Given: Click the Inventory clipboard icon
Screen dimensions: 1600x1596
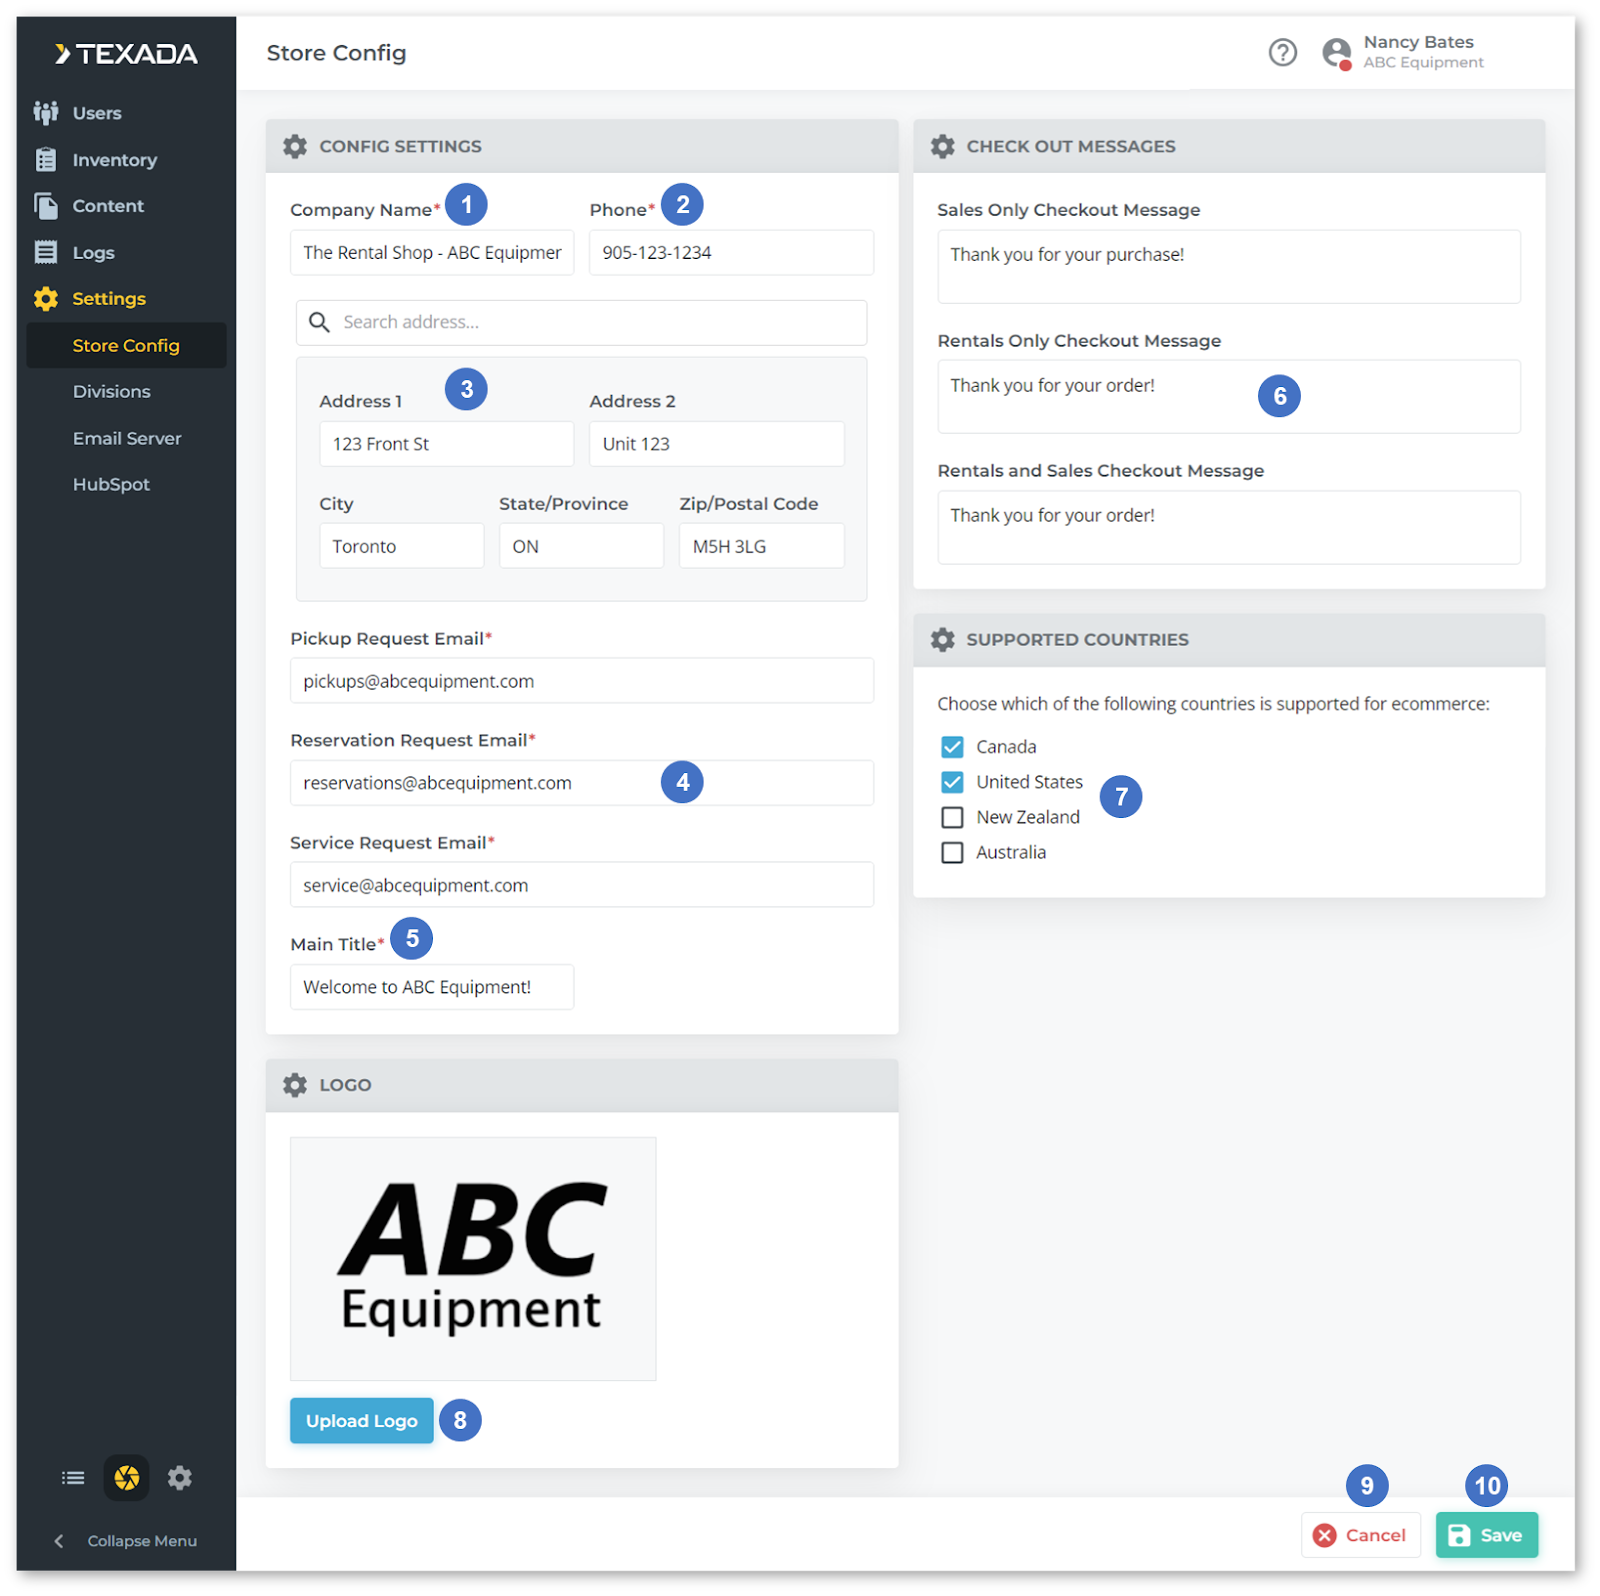Looking at the screenshot, I should point(46,160).
